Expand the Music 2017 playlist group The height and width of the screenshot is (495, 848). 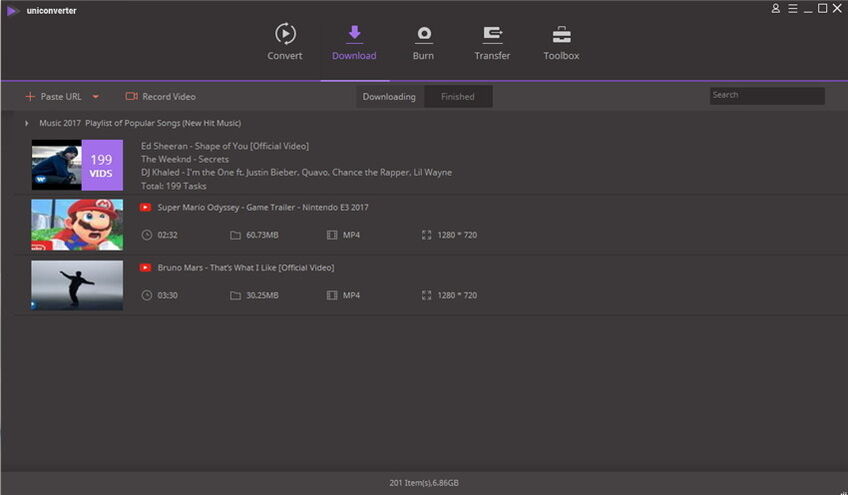tap(26, 123)
